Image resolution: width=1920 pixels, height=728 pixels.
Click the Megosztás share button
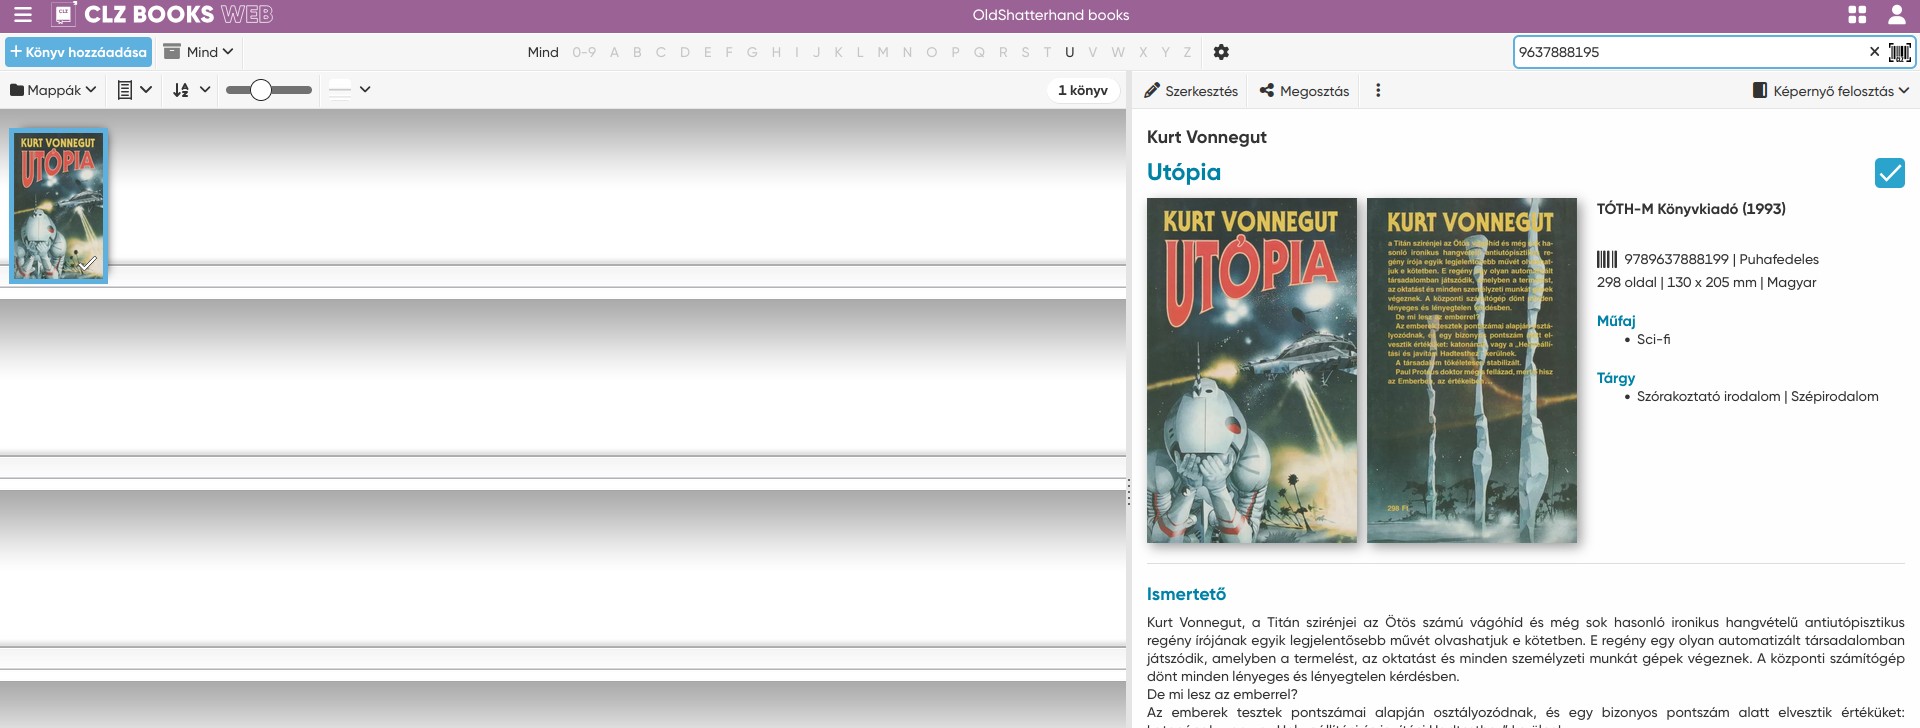pos(1304,90)
